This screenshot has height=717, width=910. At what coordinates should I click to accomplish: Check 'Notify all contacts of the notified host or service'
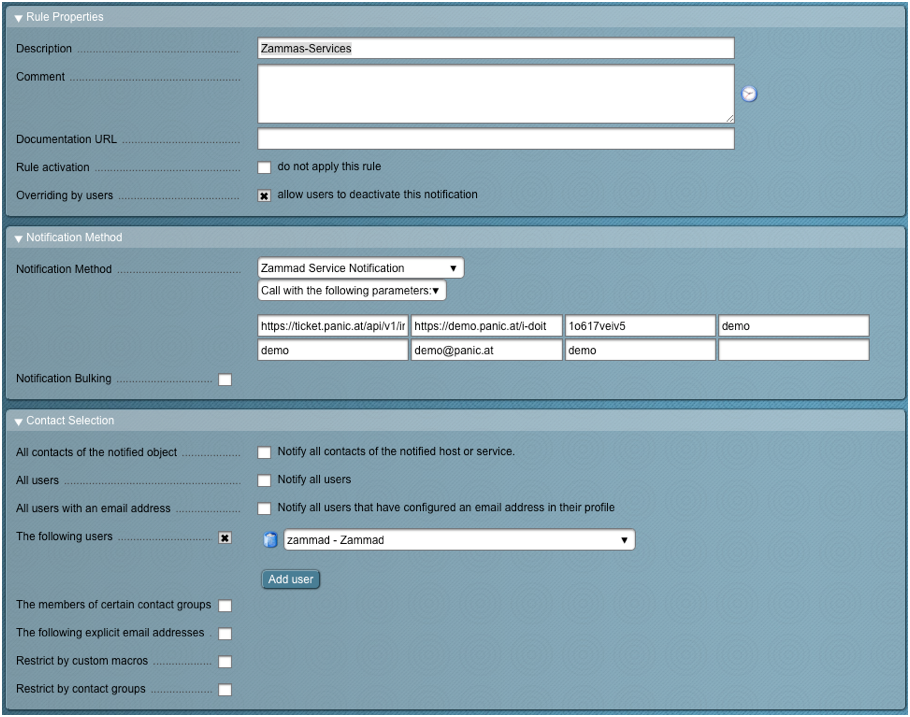pos(264,452)
